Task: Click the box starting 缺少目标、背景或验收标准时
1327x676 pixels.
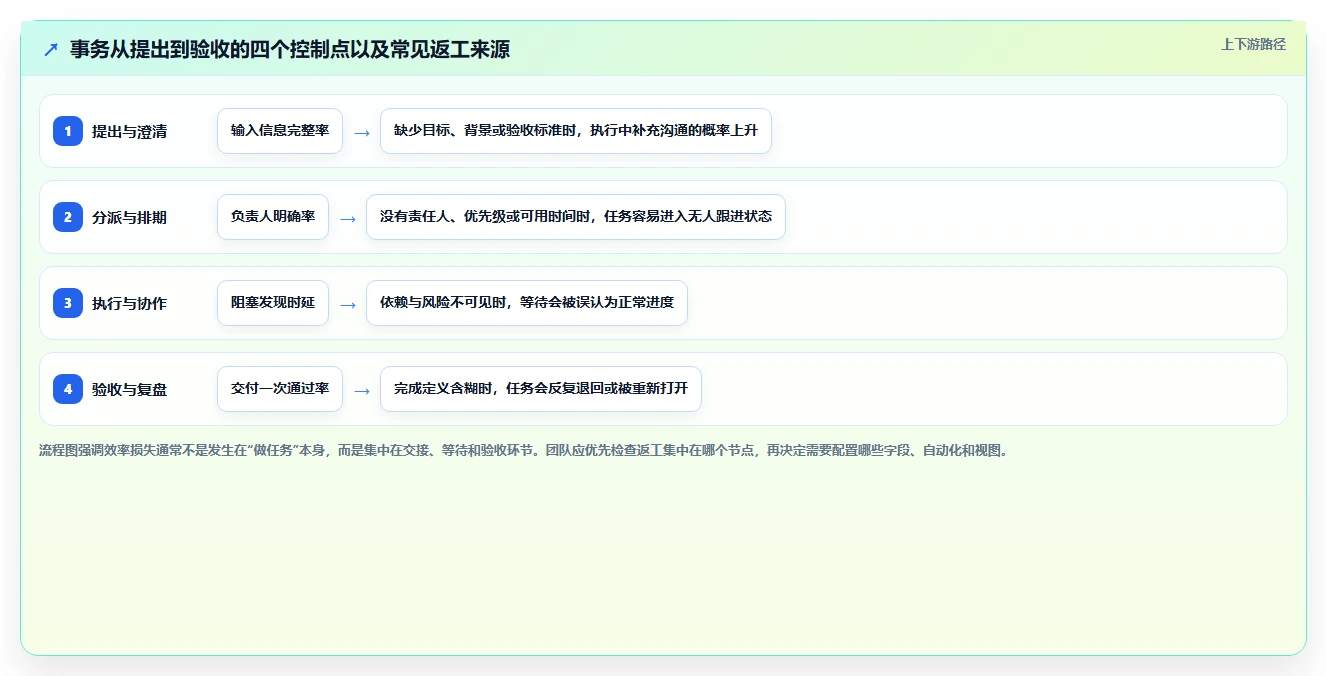Action: tap(576, 131)
